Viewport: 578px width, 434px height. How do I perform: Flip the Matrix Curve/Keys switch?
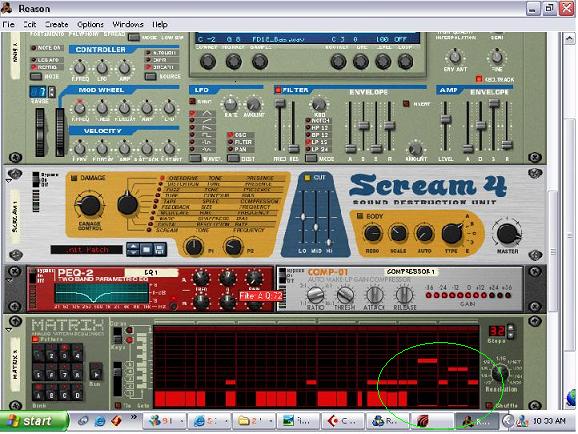coord(118,335)
